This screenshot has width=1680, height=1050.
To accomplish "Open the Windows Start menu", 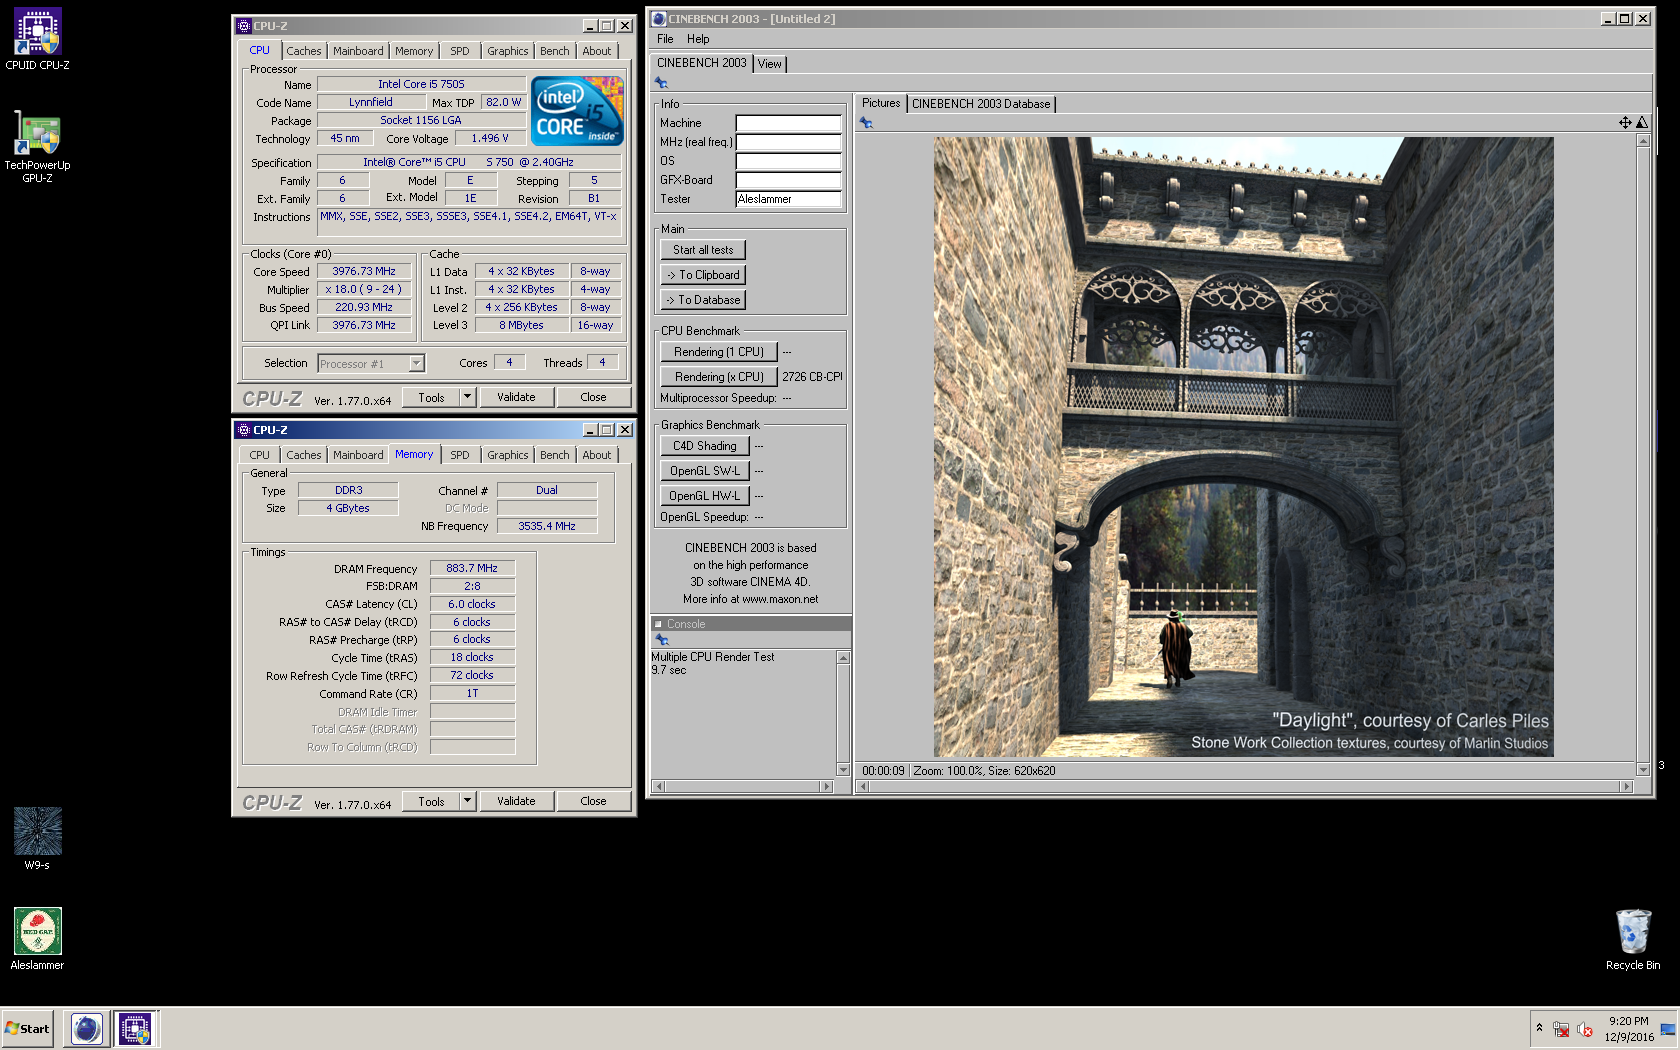I will (28, 1028).
